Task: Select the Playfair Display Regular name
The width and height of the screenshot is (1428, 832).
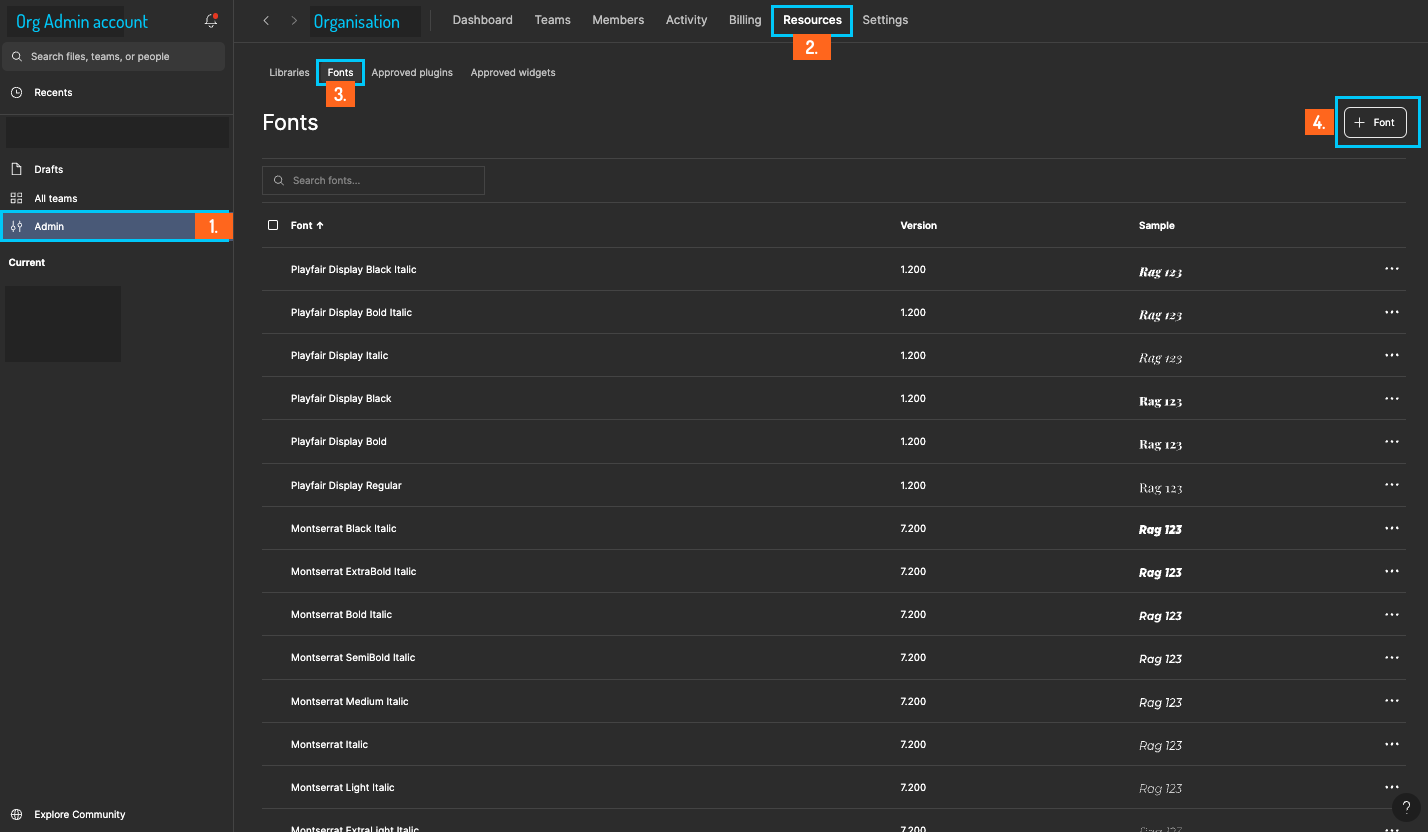Action: (x=346, y=485)
